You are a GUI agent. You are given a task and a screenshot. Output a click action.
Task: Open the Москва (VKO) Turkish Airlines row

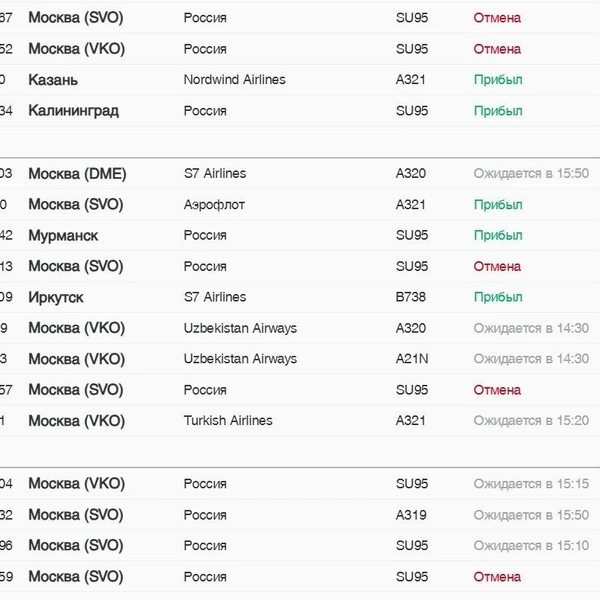(300, 421)
